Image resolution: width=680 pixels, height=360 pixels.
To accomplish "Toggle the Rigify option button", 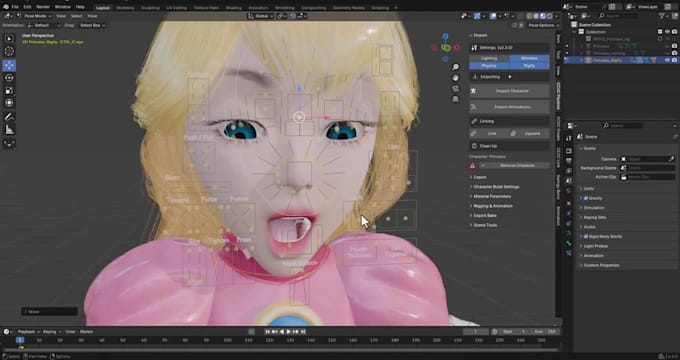I will tap(529, 66).
